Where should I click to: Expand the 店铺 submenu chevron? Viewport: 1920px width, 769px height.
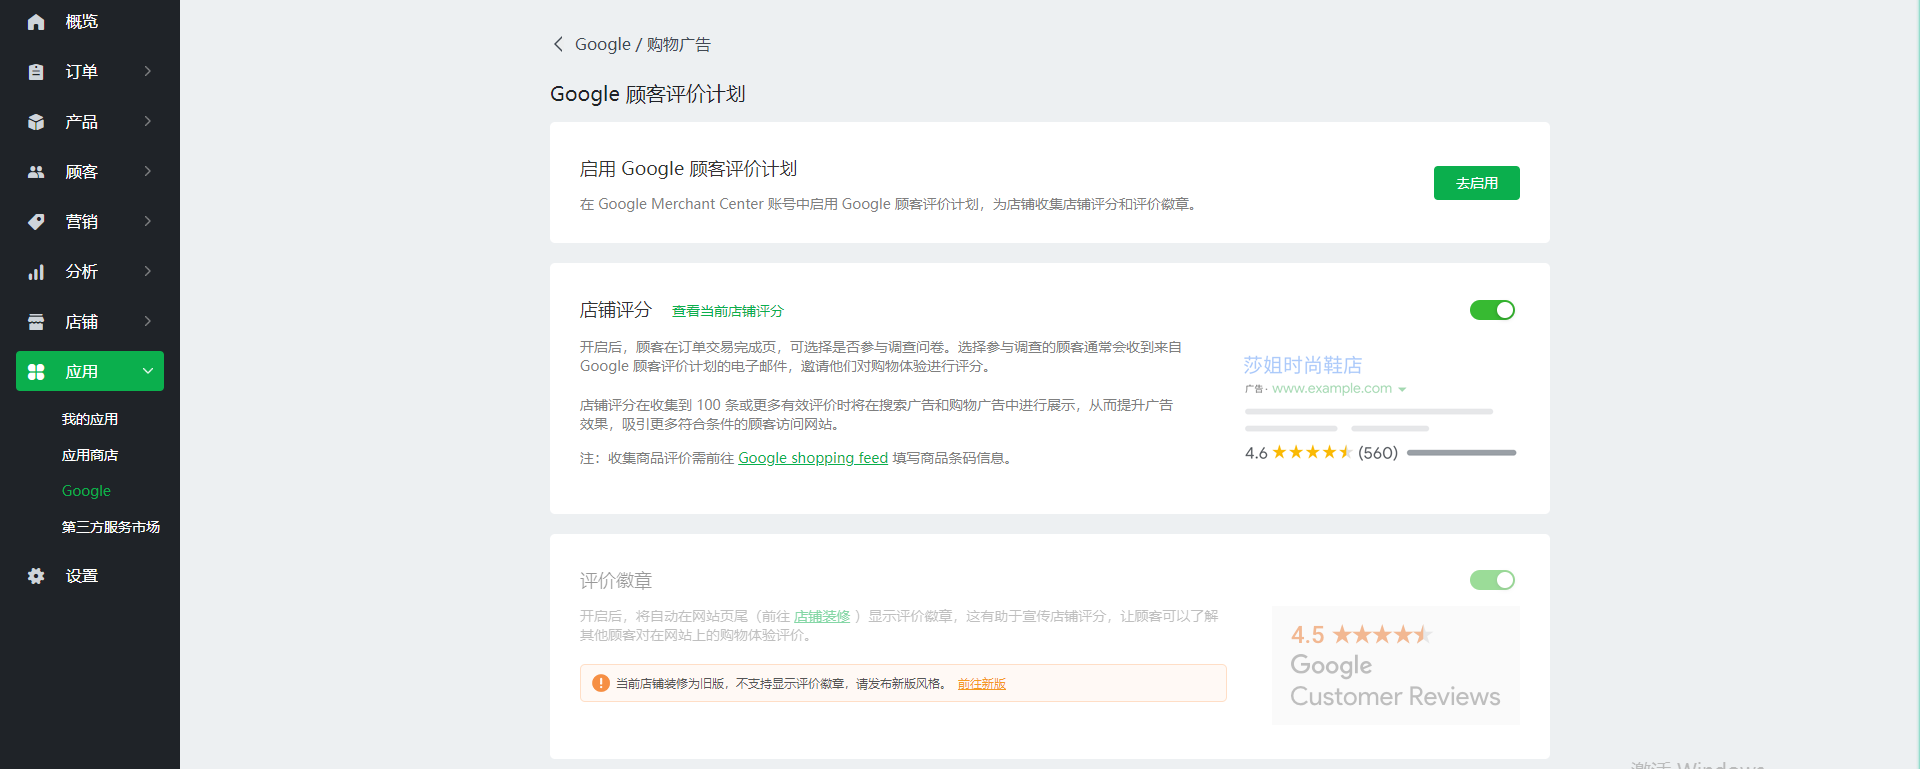(x=148, y=321)
